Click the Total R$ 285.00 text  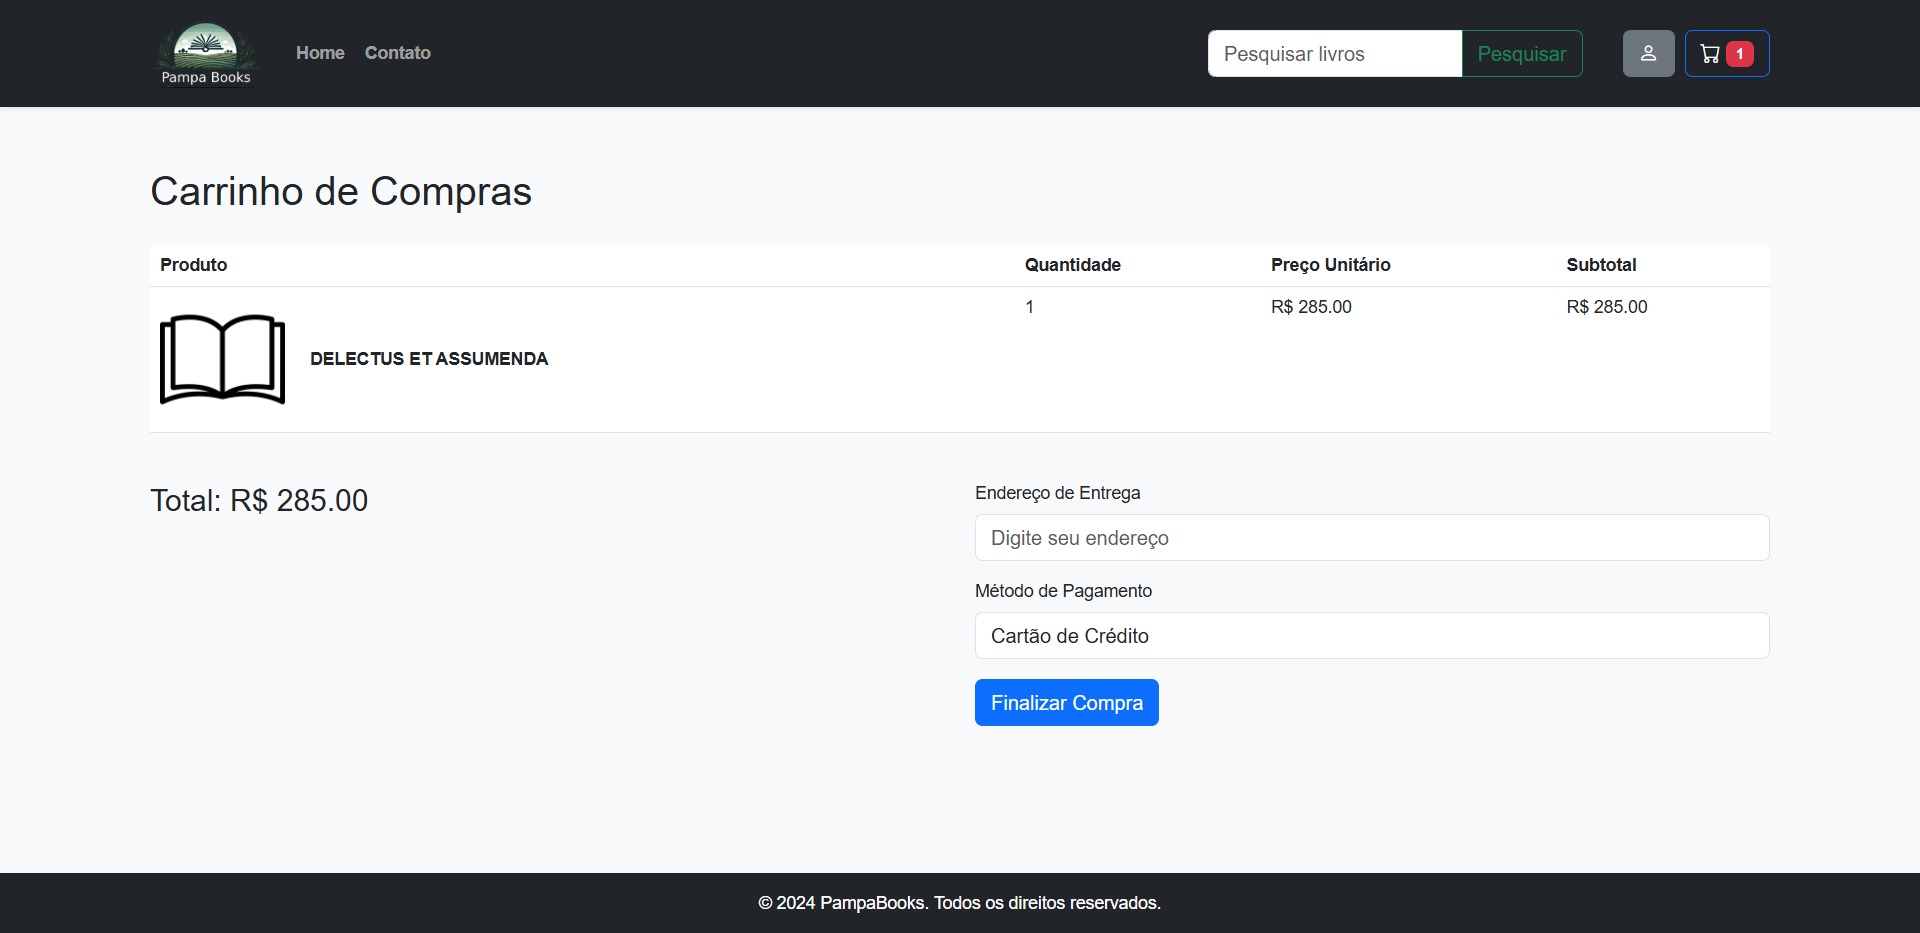258,500
